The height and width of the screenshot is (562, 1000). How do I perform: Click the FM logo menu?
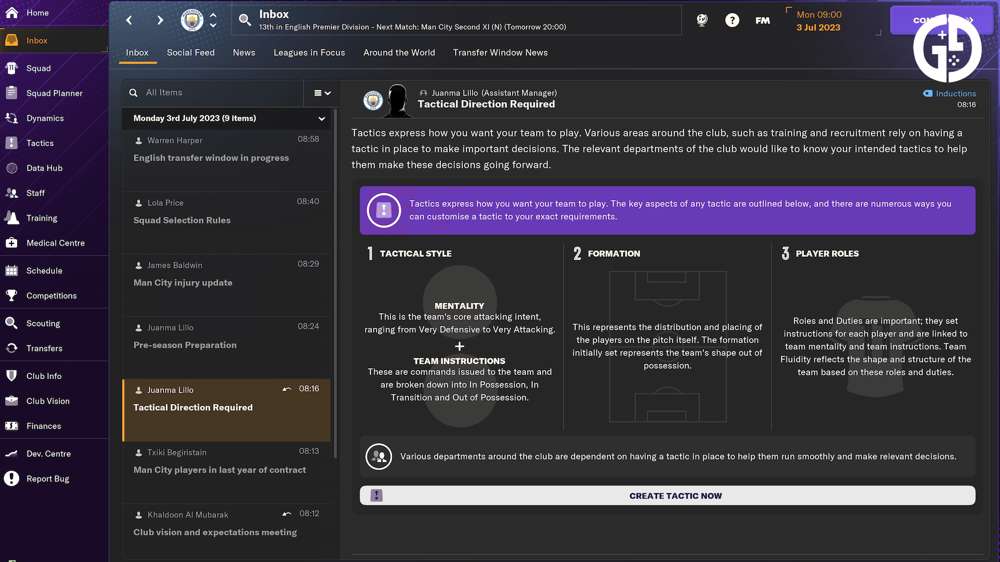click(763, 20)
